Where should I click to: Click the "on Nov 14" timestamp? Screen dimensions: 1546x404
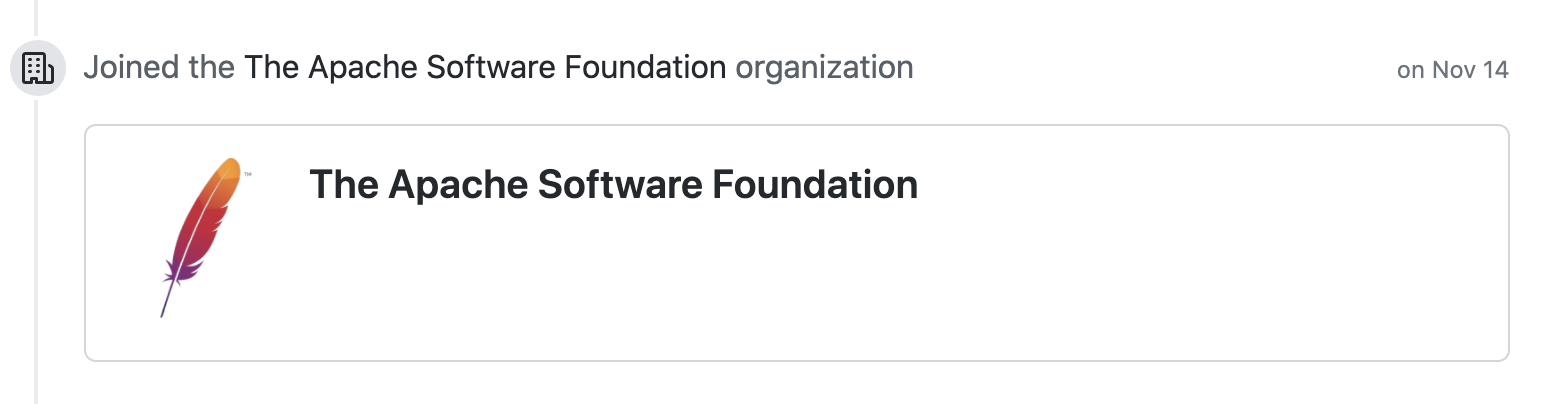[x=1452, y=70]
